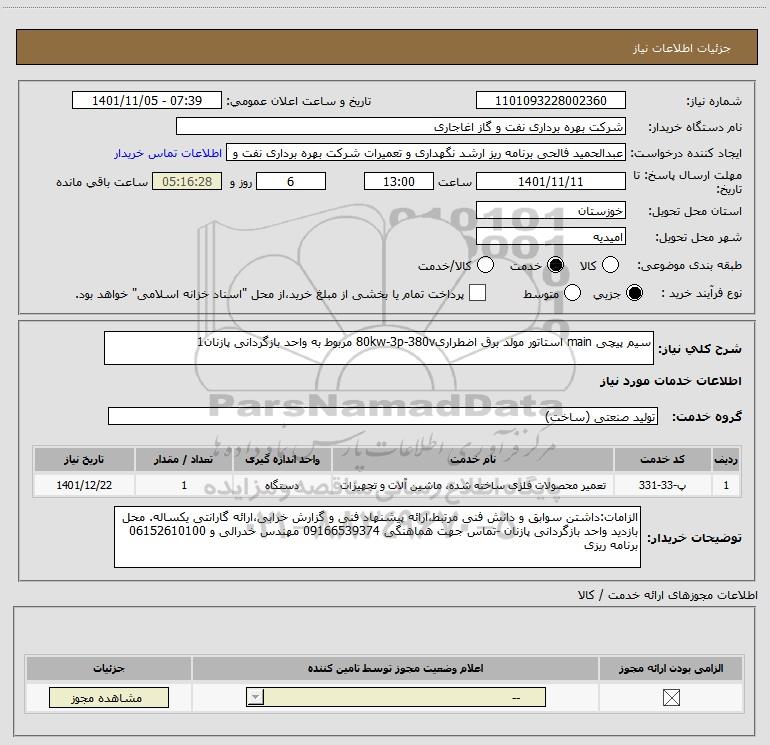Select the جزیی purchase type radio

click(x=634, y=293)
